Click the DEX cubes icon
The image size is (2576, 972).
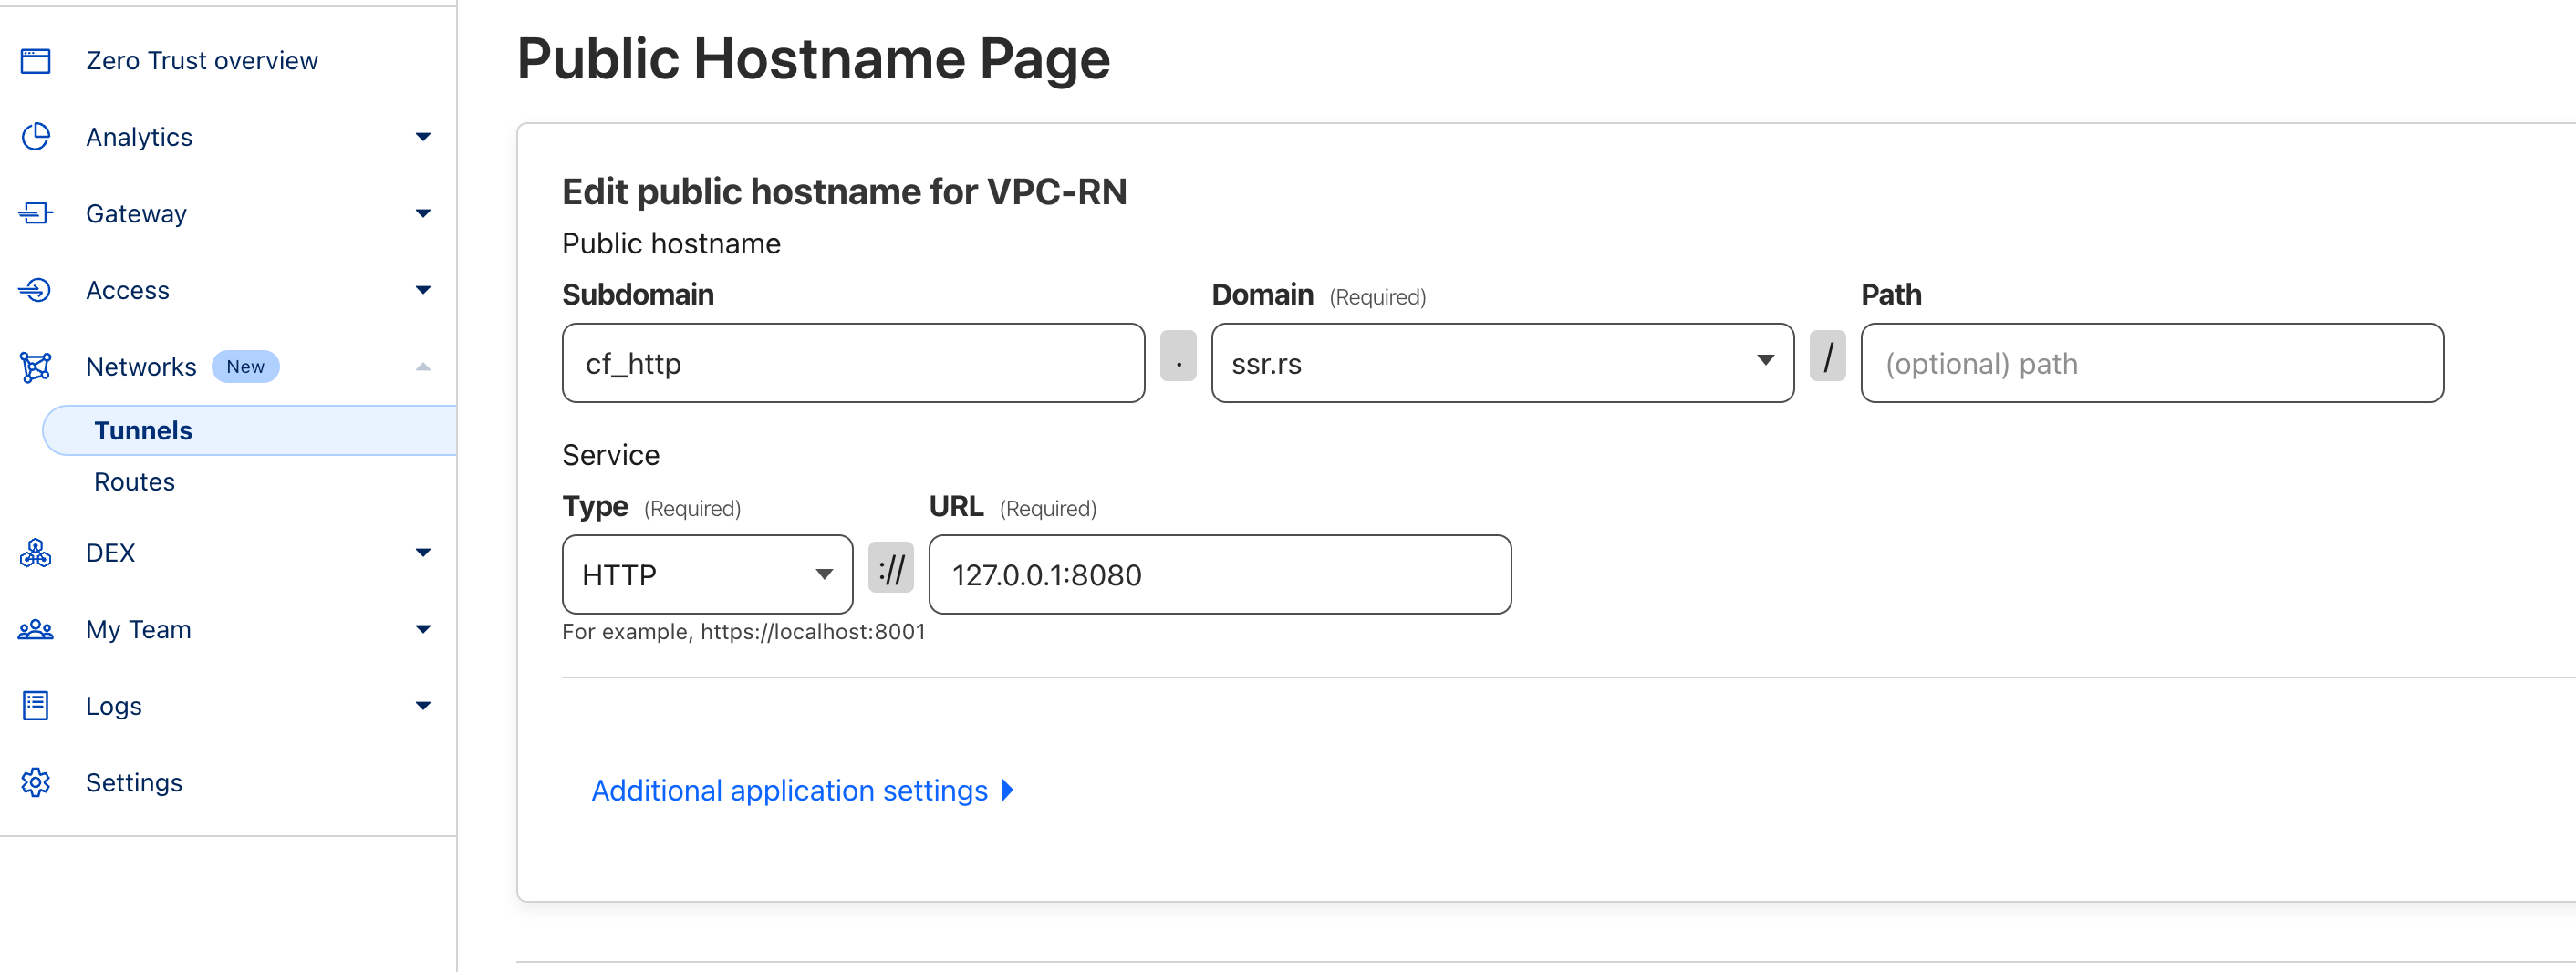36,553
